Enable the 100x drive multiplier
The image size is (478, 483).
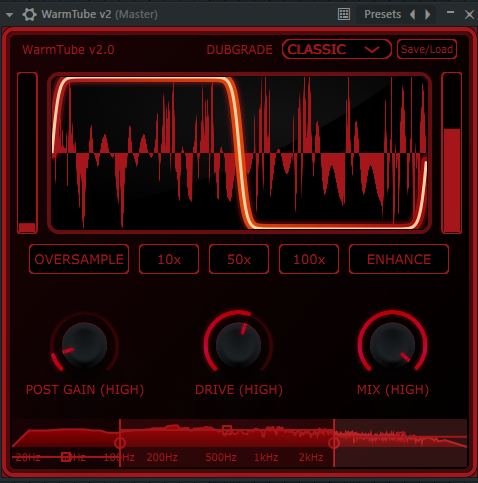[x=309, y=259]
